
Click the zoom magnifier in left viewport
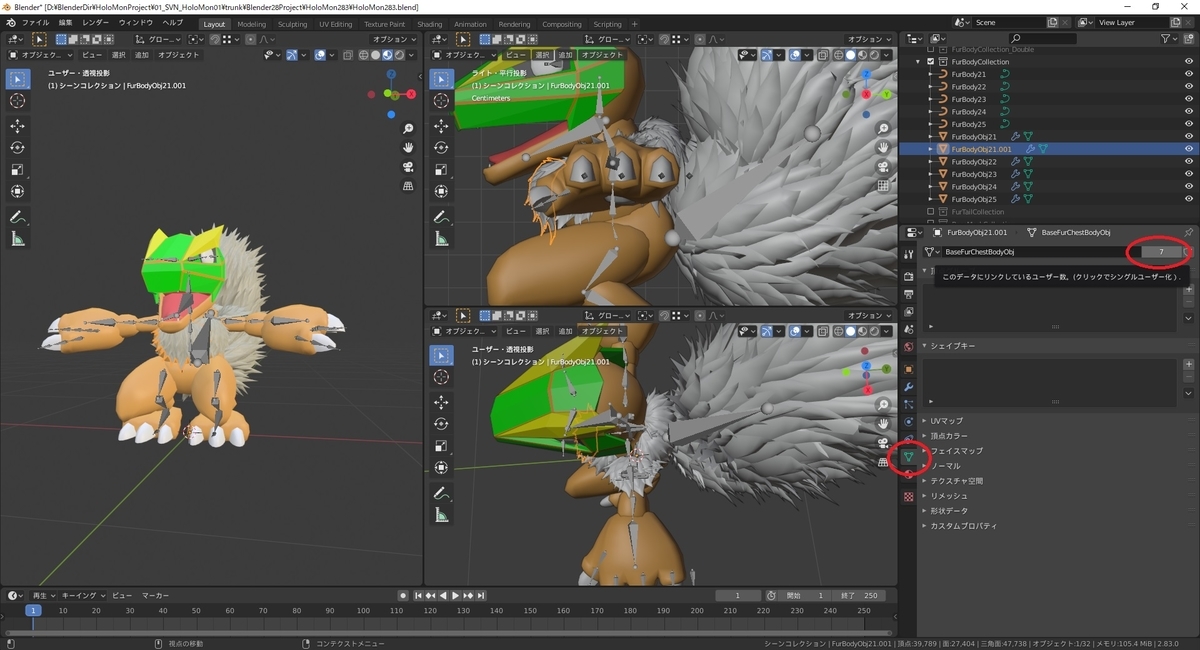(408, 129)
